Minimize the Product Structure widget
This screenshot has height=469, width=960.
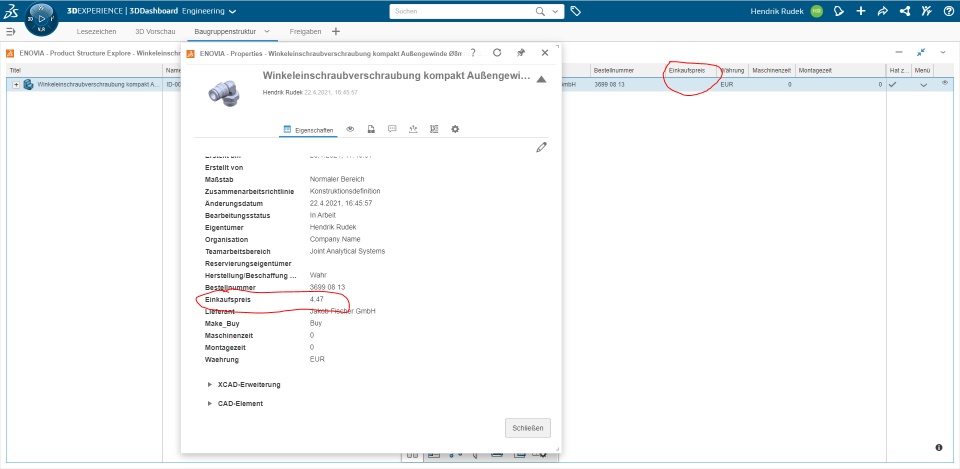pos(898,53)
